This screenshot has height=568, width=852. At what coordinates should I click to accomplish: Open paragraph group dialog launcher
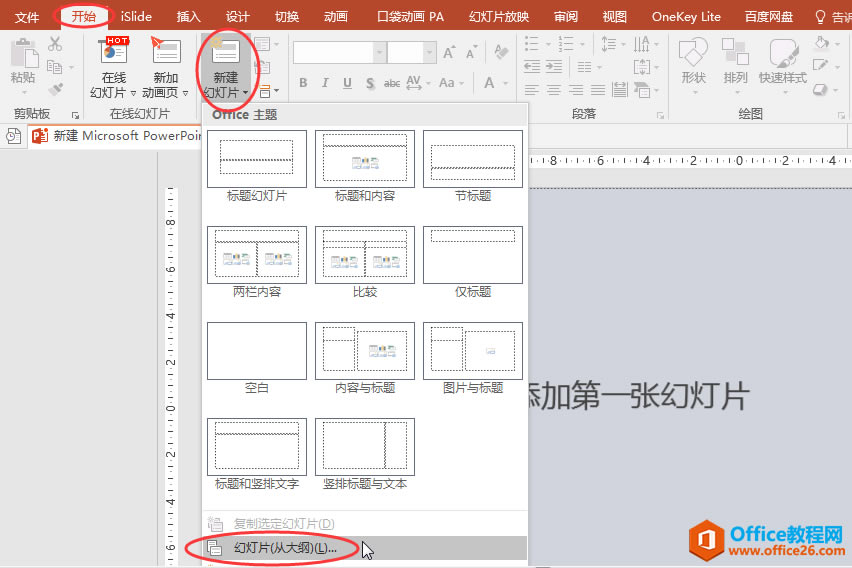pos(660,115)
